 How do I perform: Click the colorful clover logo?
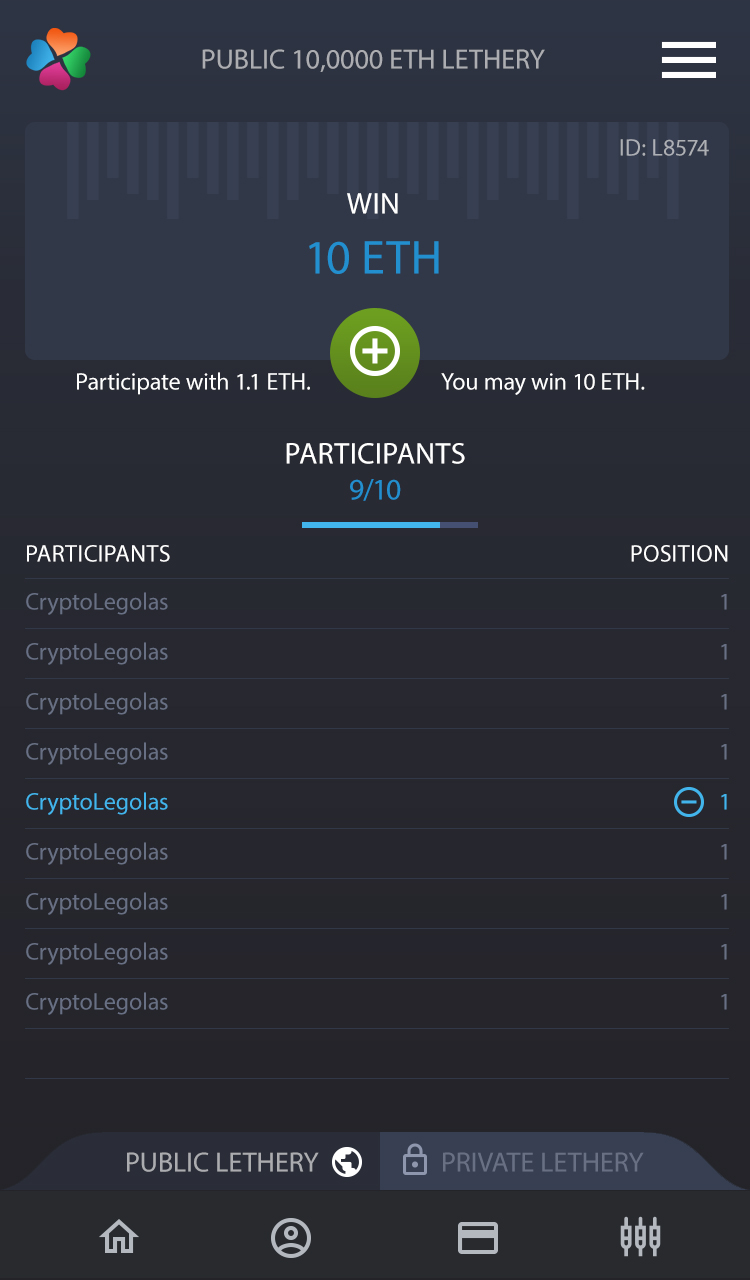(58, 59)
